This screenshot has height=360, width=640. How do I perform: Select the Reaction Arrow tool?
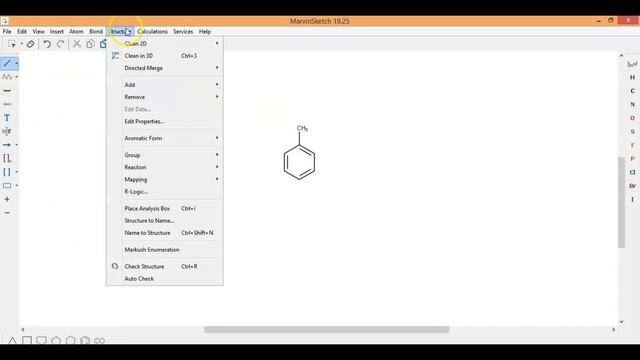(7, 145)
